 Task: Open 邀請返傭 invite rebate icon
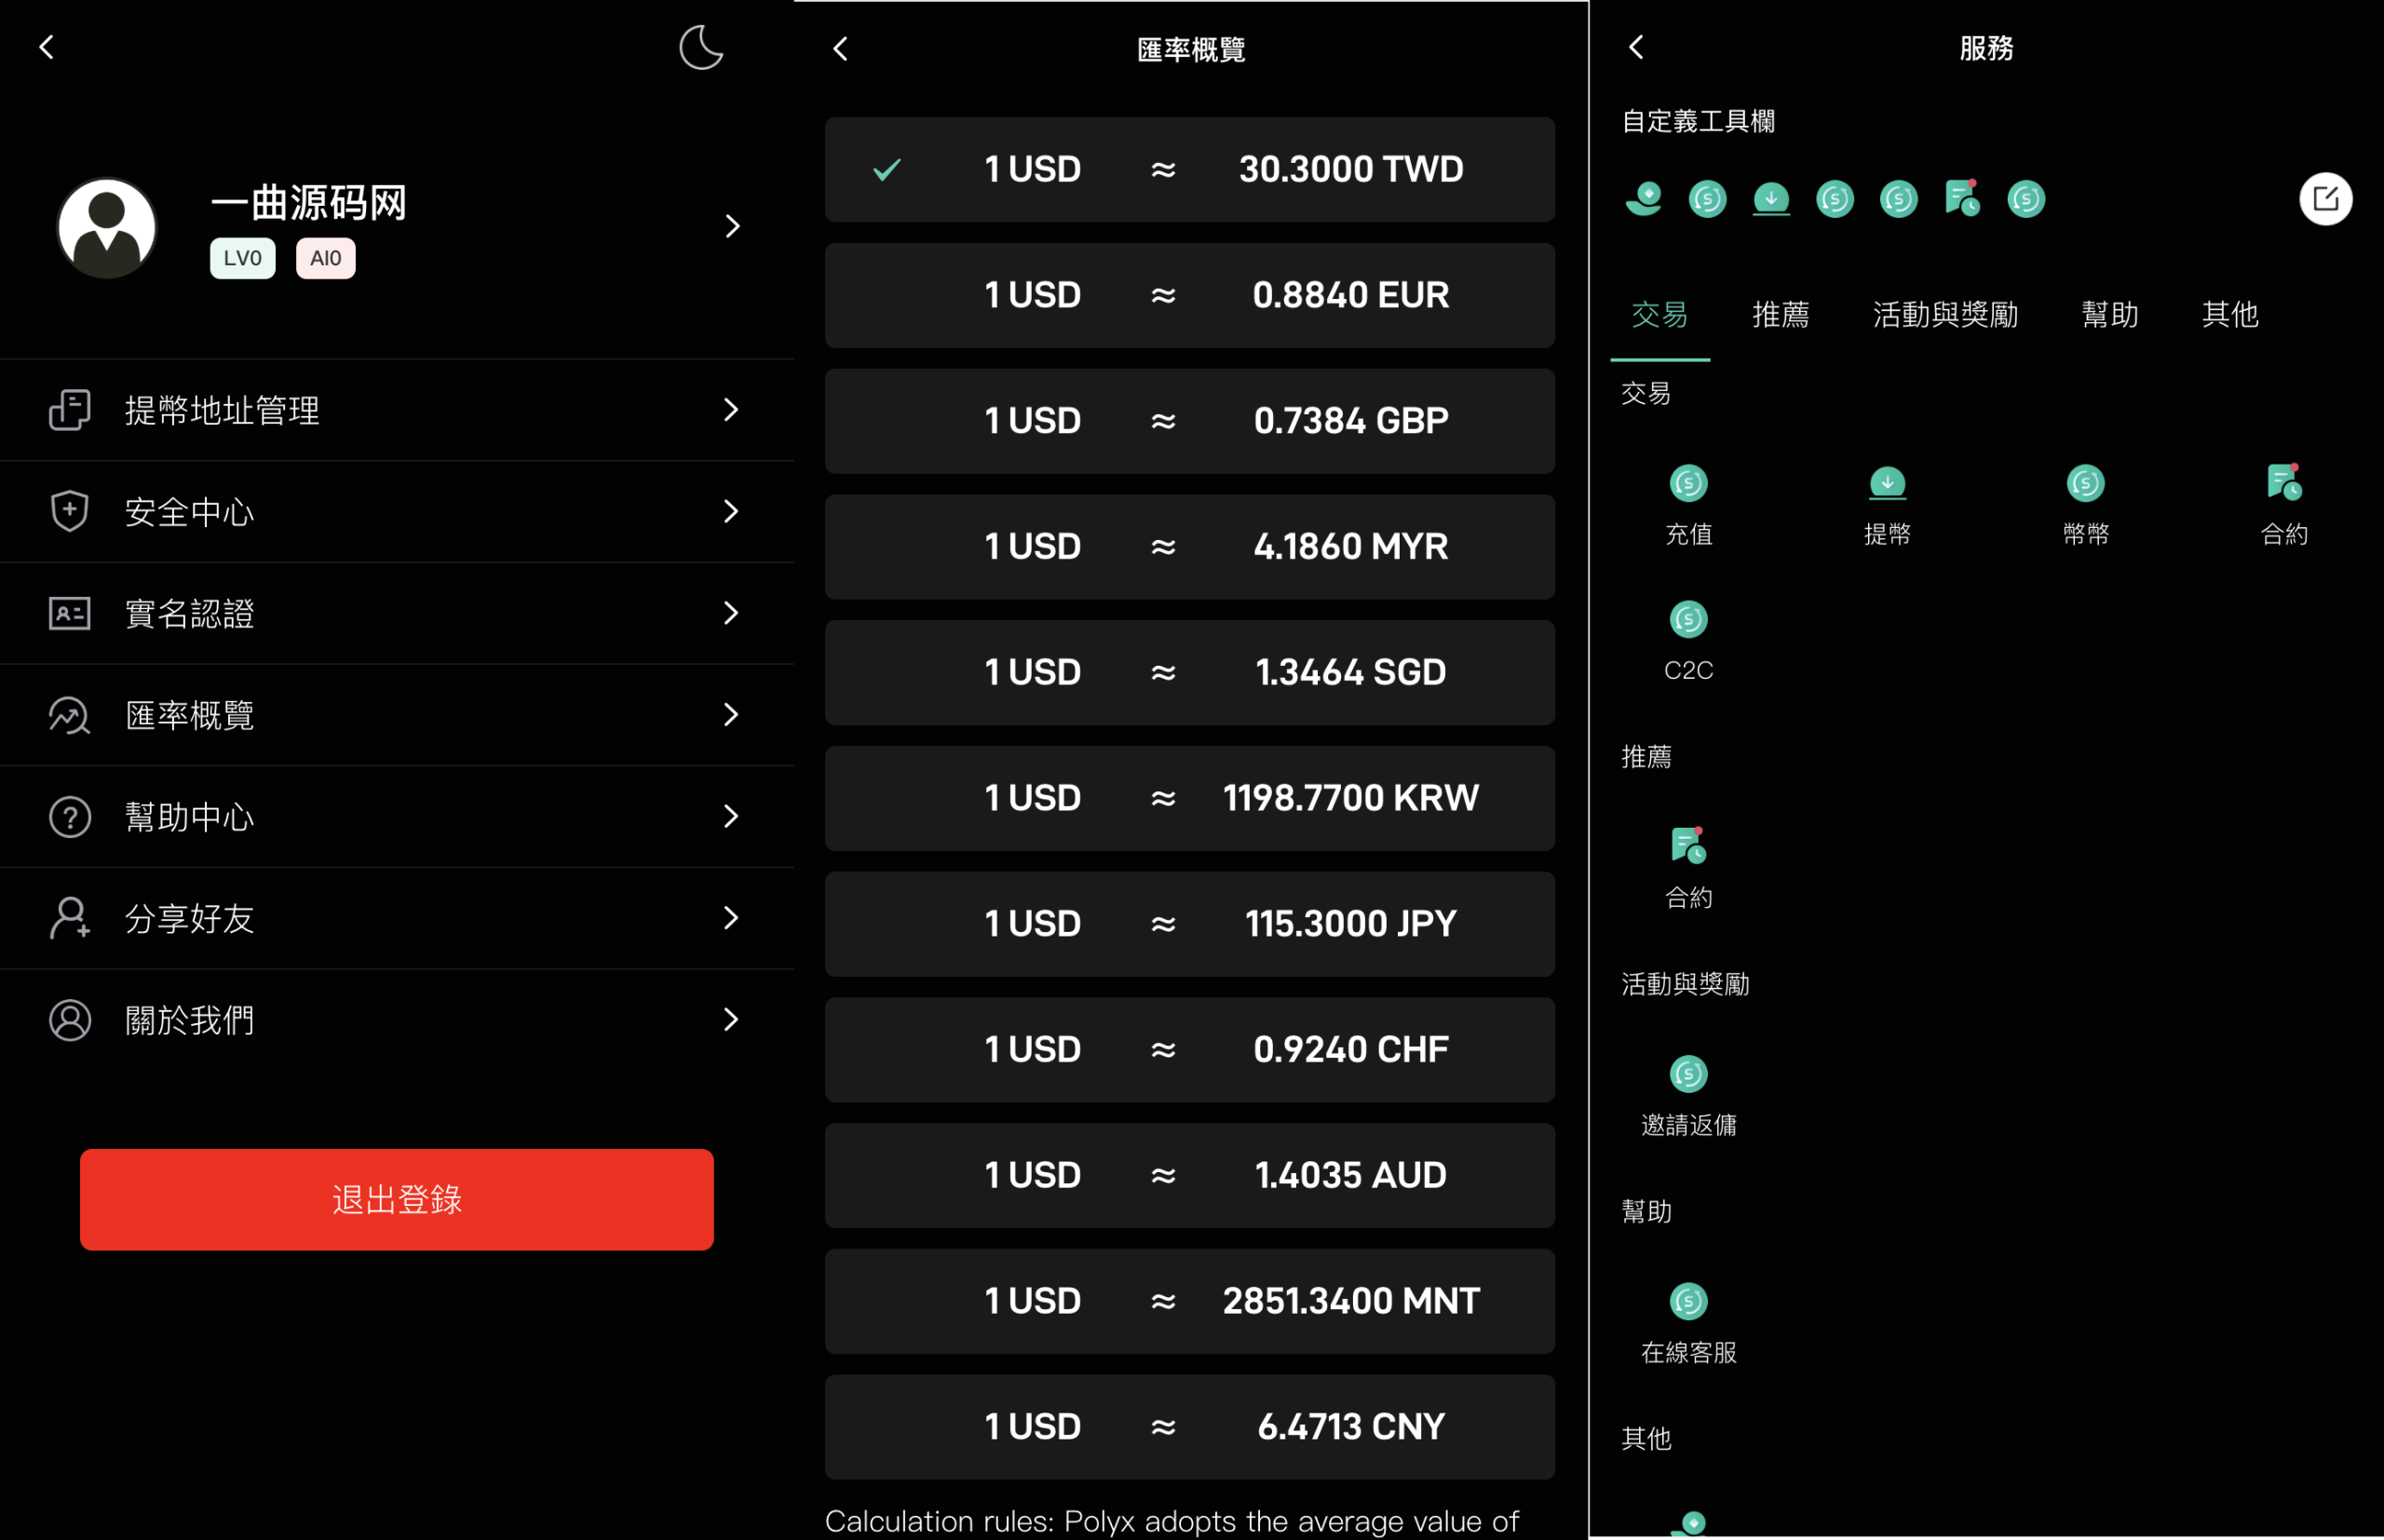click(1688, 1075)
